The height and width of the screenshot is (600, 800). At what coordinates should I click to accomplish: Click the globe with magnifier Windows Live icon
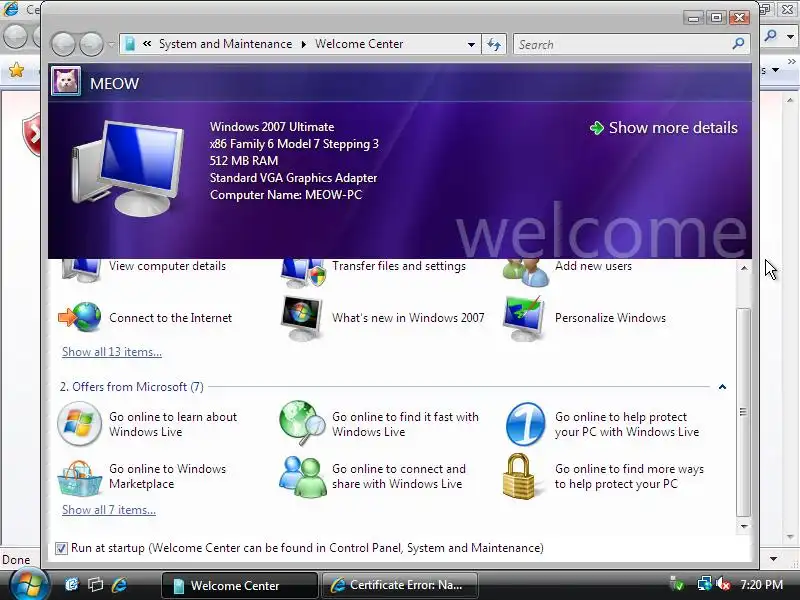point(302,423)
